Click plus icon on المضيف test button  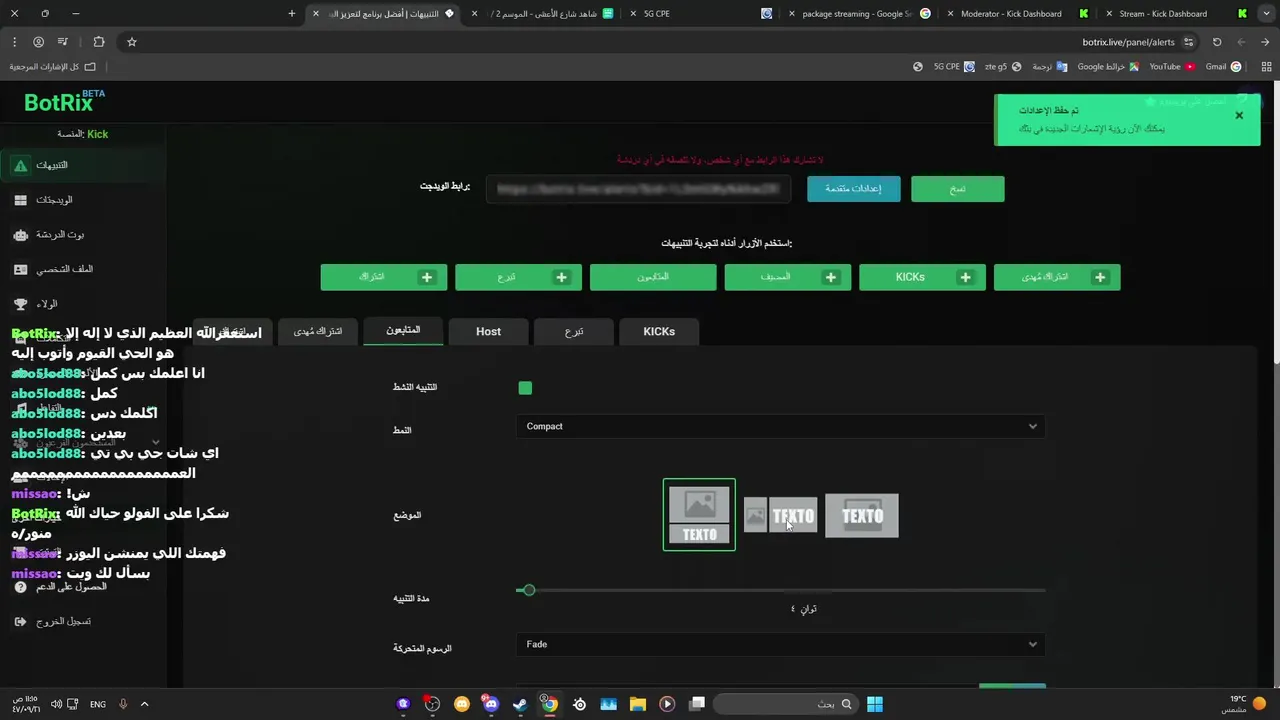coord(831,277)
